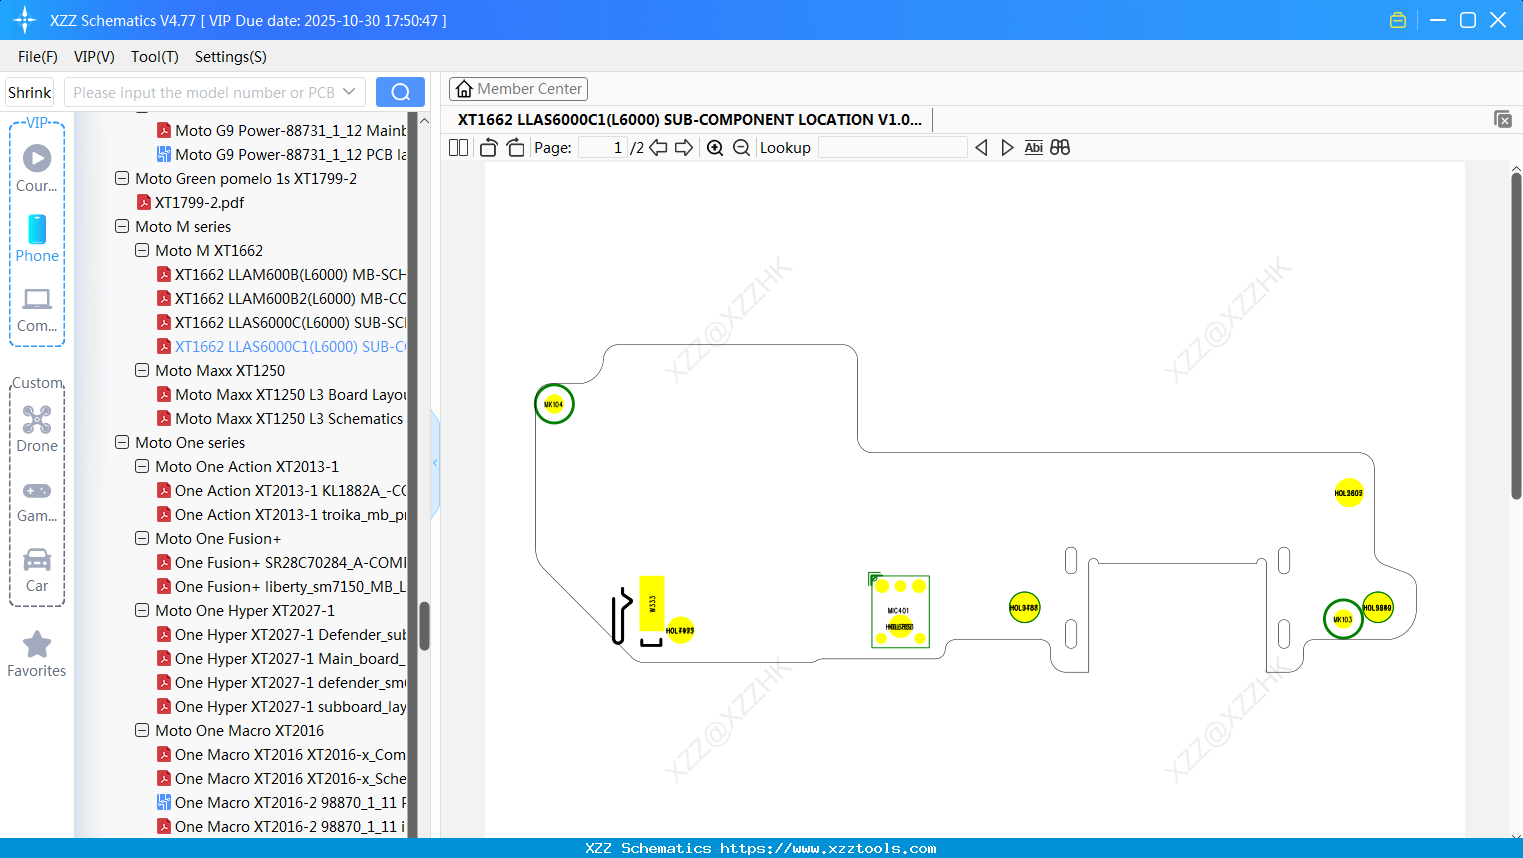Screen dimensions: 1523x858
Task: Open One Hyper XT2027-1 subboard layout
Action: (281, 706)
